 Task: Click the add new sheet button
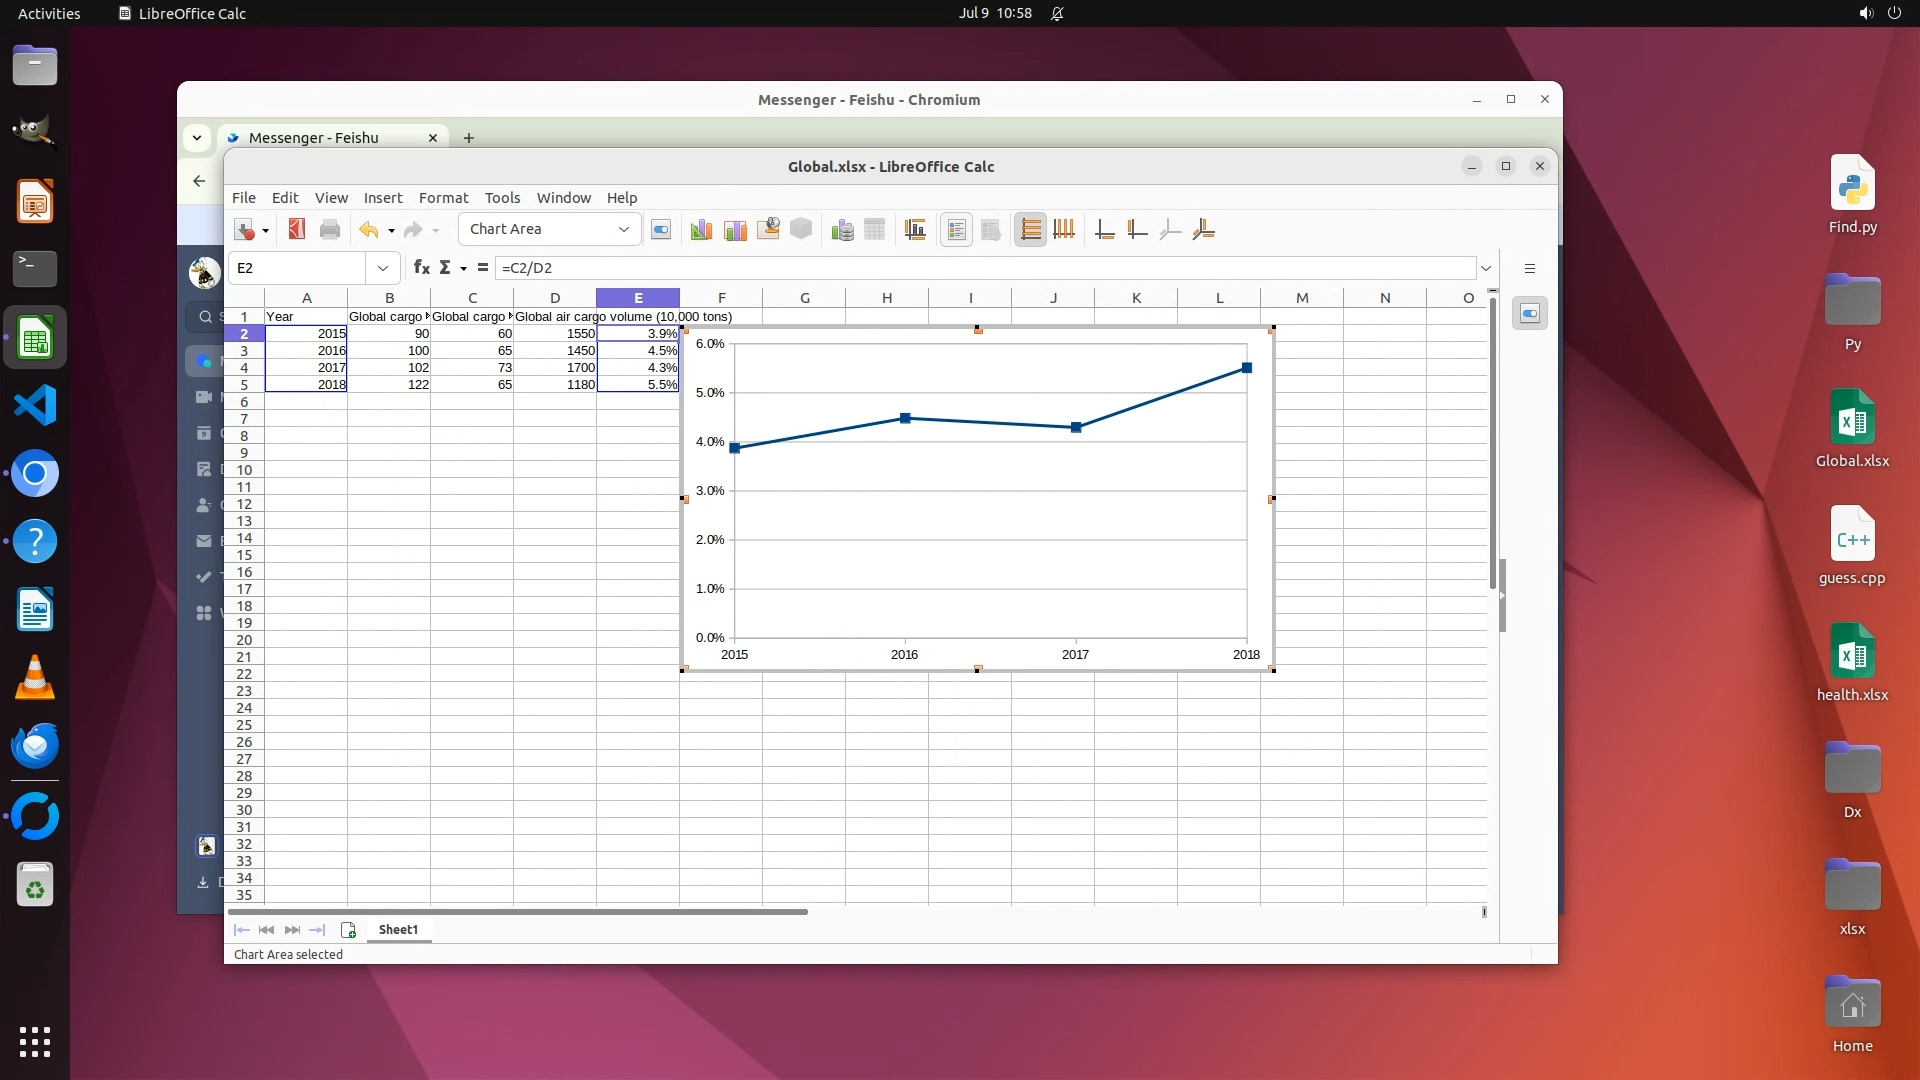point(348,930)
